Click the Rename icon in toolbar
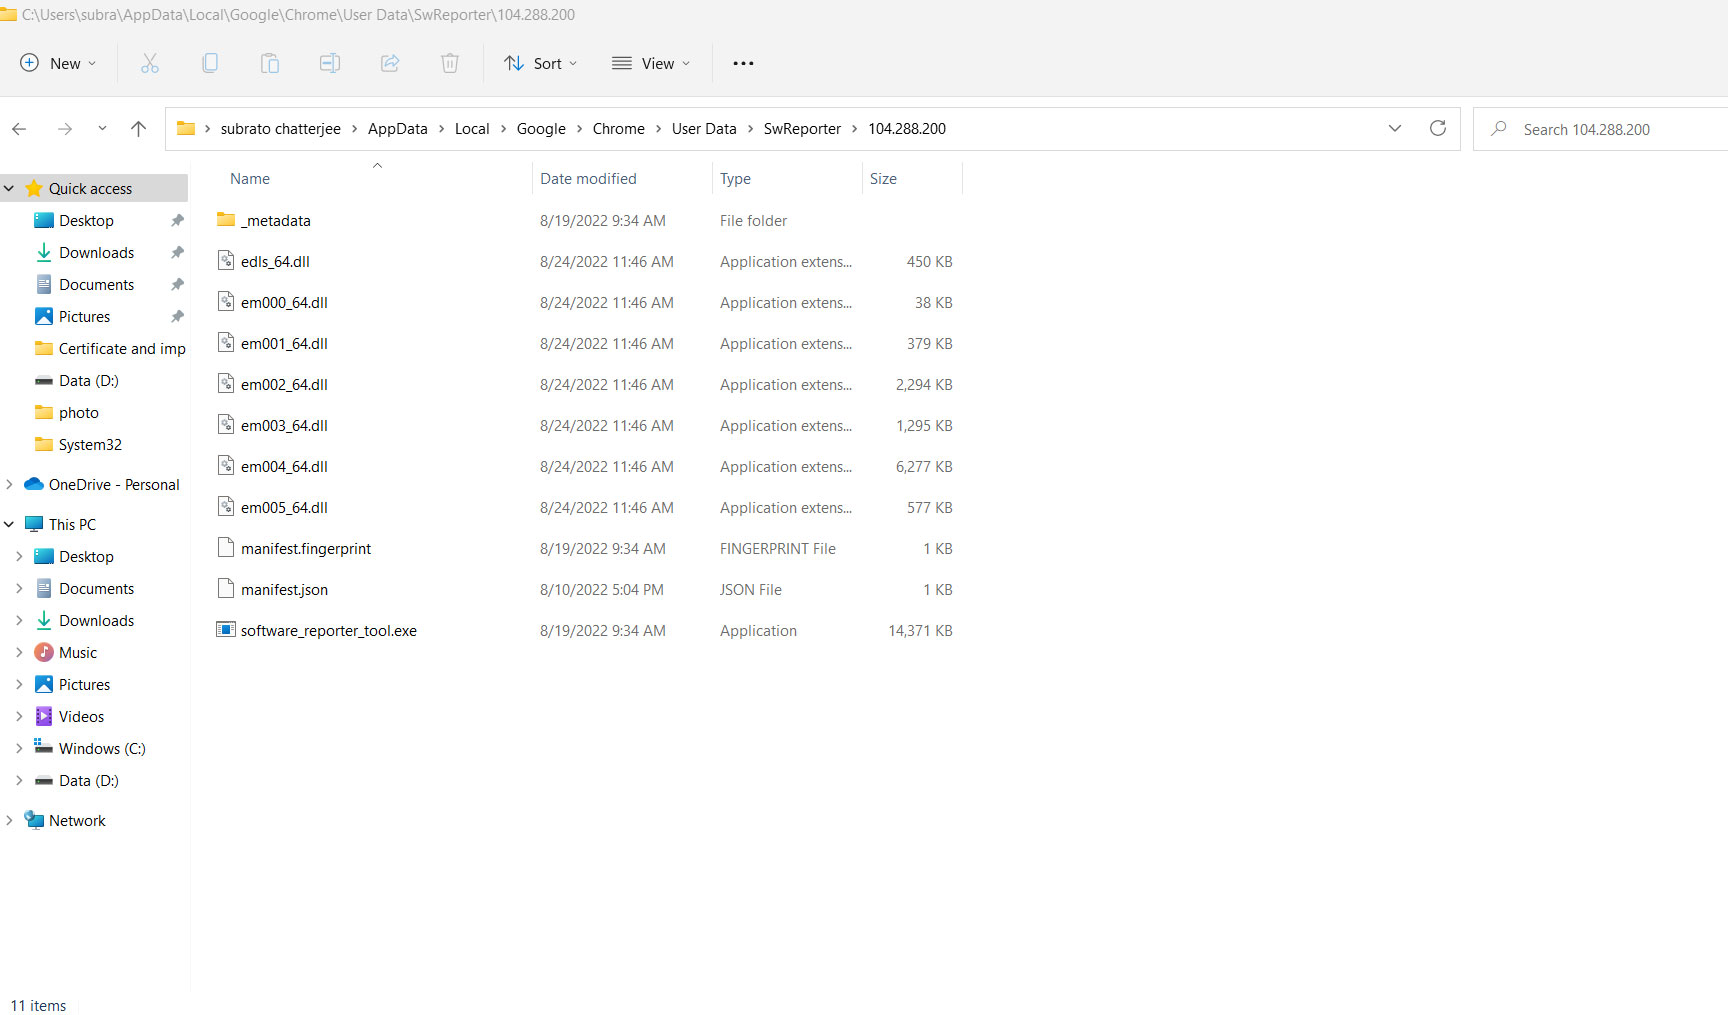Image resolution: width=1728 pixels, height=1015 pixels. tap(330, 63)
